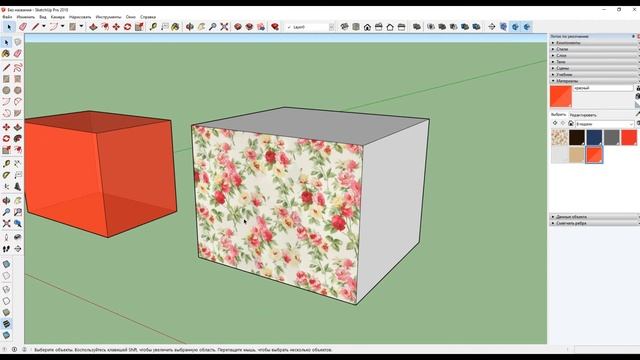Select the Look Around tool
This screenshot has width=640, height=360.
point(18,237)
